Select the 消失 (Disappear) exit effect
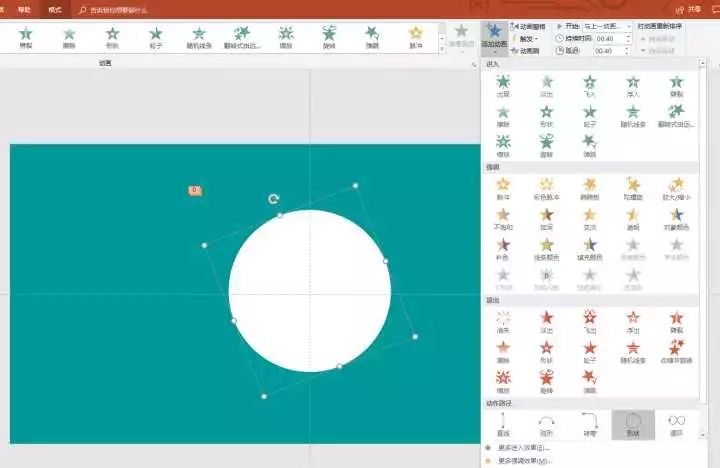720x468 pixels. tap(503, 320)
